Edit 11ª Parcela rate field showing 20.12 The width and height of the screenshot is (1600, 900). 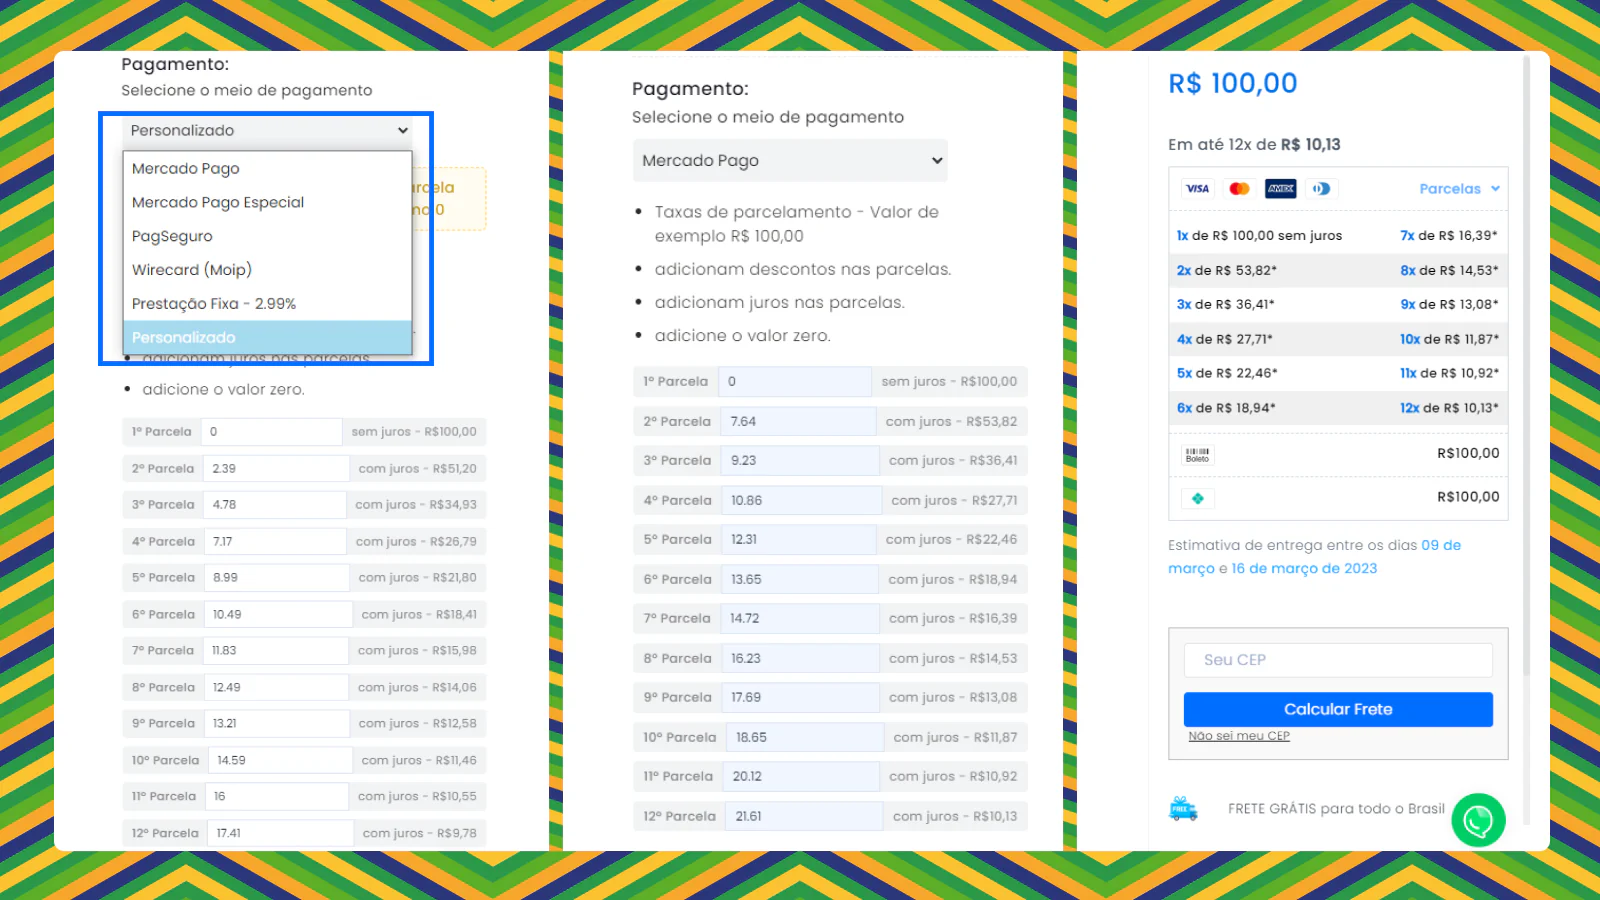point(801,777)
